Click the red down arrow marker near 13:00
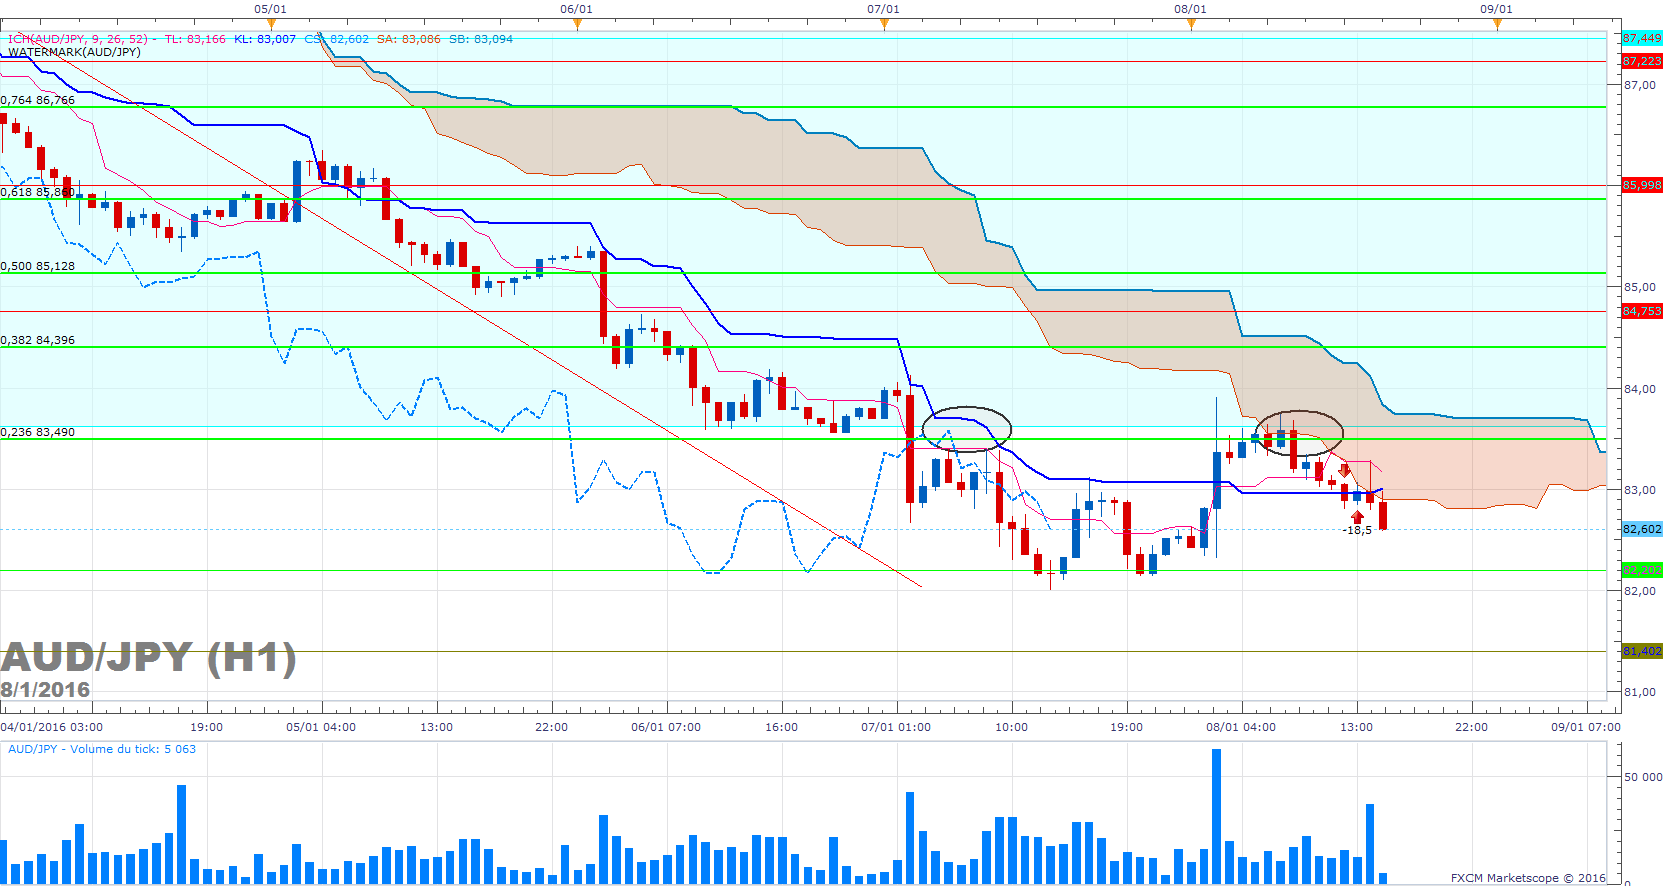 1345,470
